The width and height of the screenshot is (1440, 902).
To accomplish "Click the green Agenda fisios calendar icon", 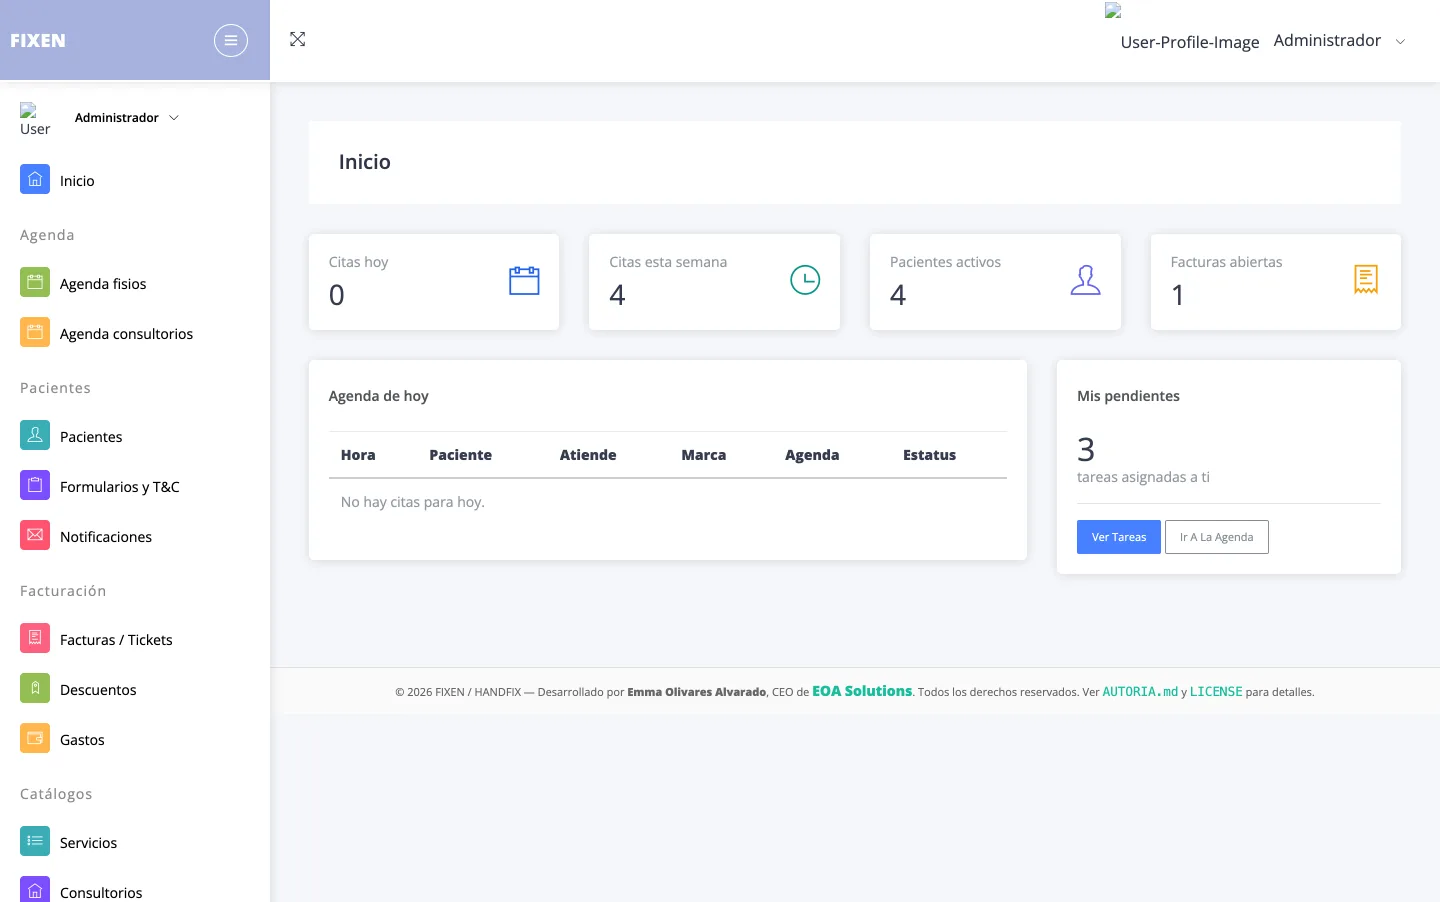I will (35, 283).
